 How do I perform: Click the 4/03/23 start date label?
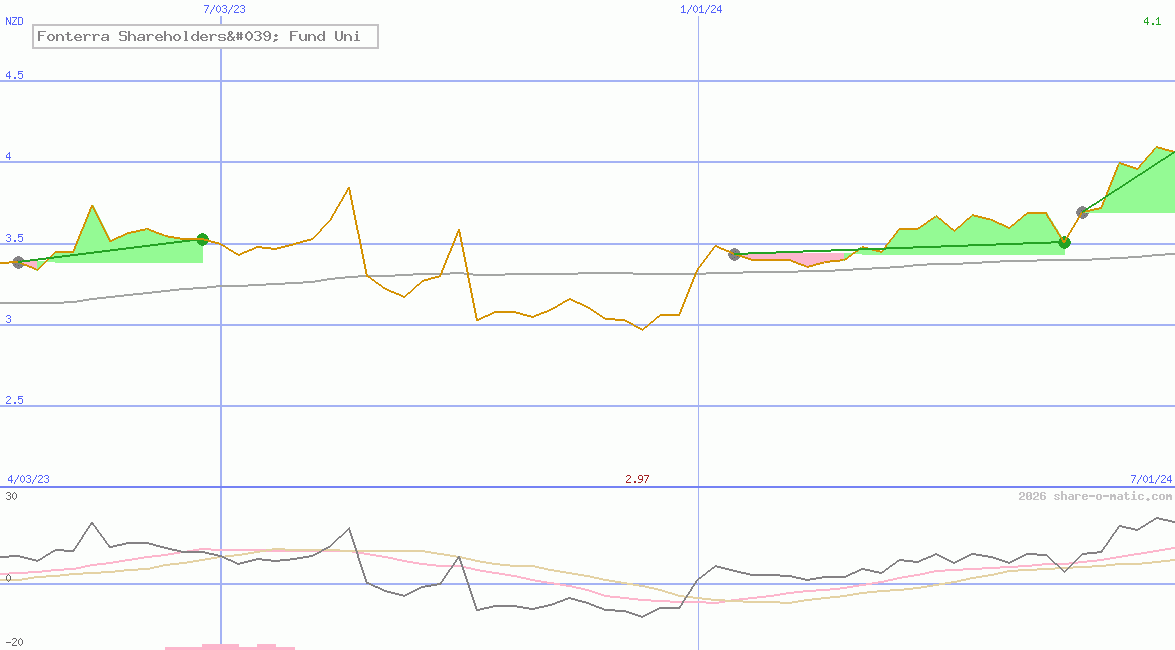click(x=28, y=479)
